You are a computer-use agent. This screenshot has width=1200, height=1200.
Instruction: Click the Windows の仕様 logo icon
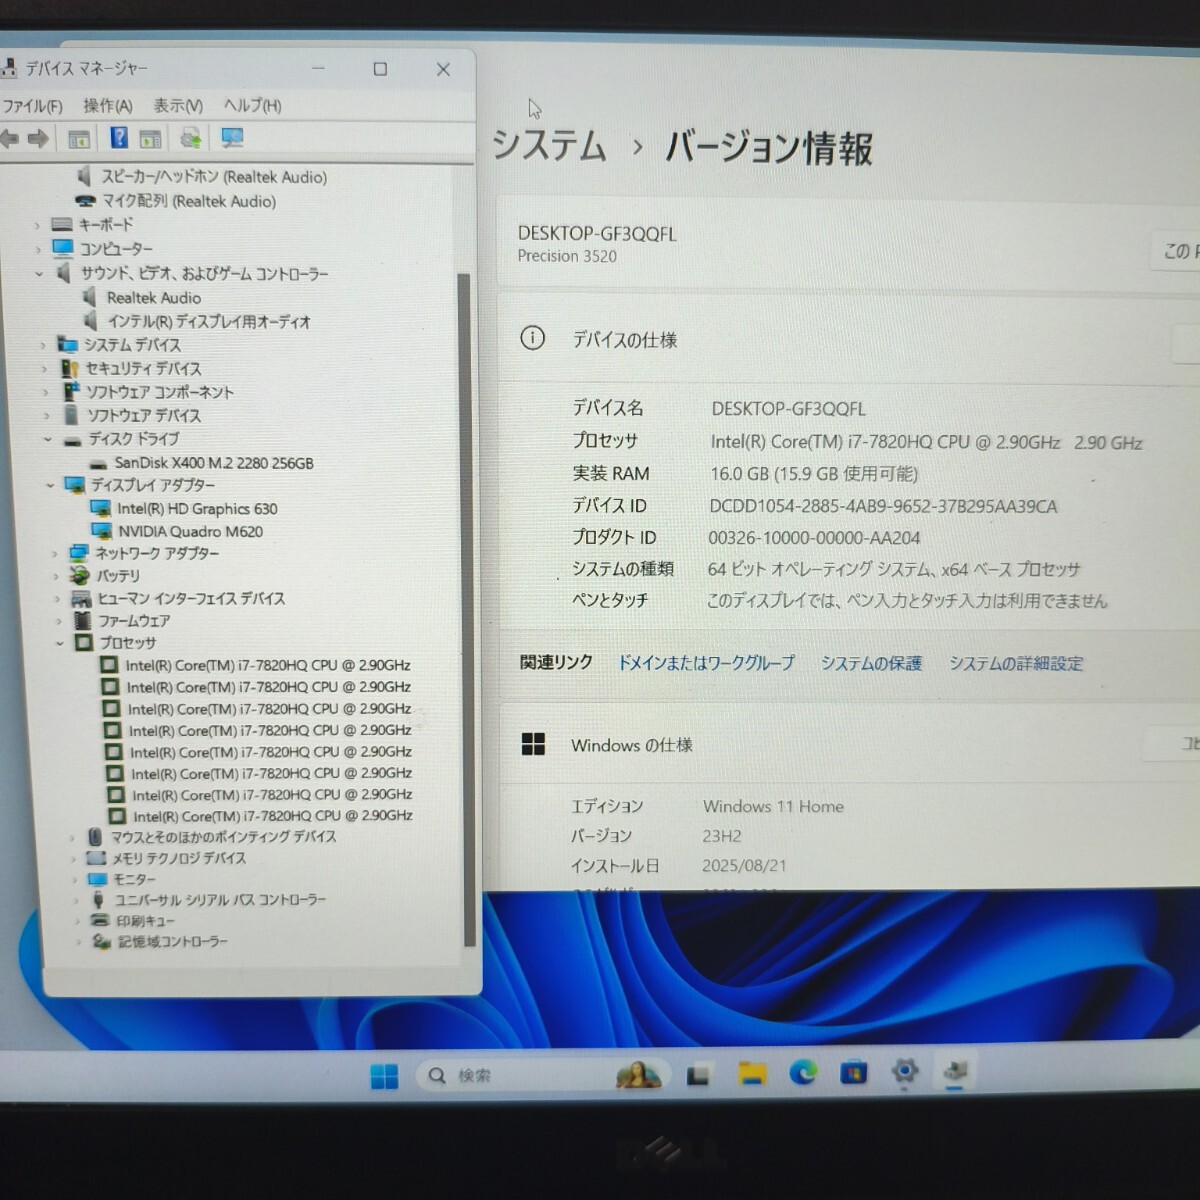tap(534, 744)
